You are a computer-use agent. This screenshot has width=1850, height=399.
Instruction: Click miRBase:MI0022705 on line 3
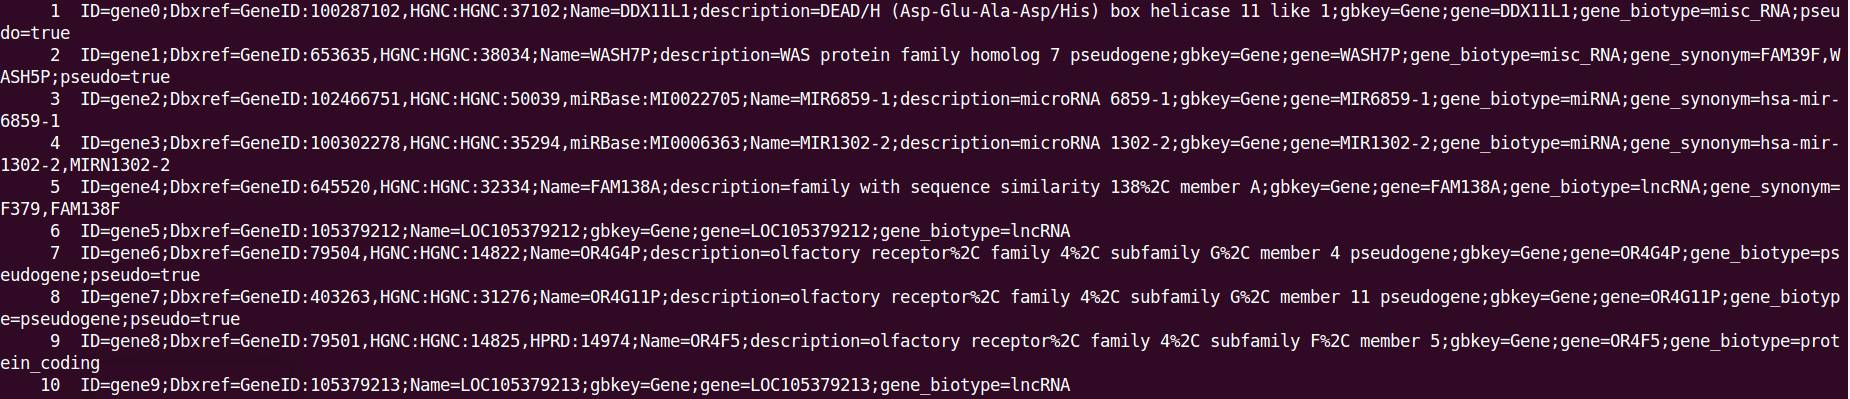(655, 99)
